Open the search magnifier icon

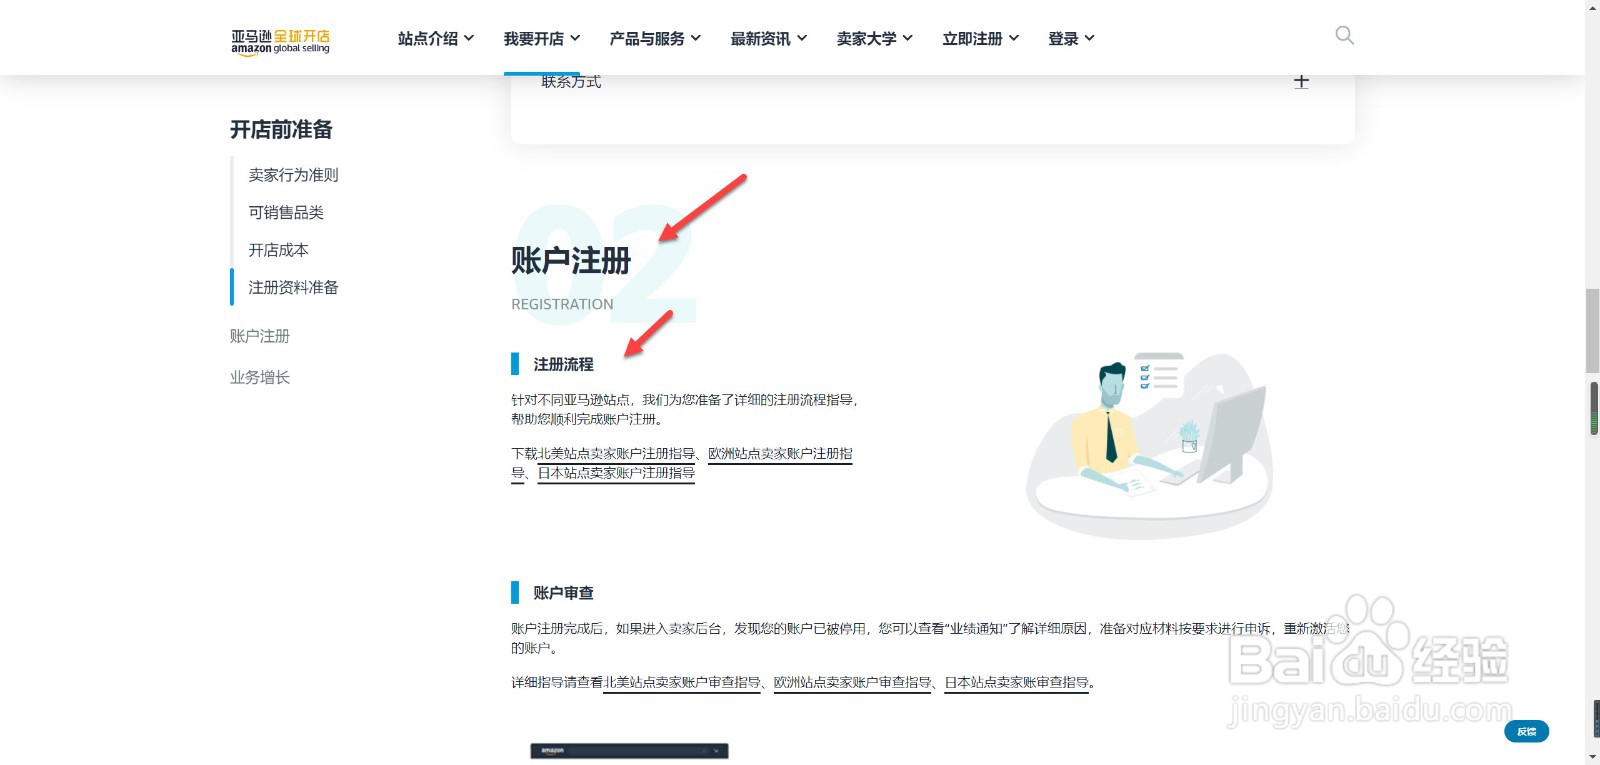pyautogui.click(x=1345, y=36)
